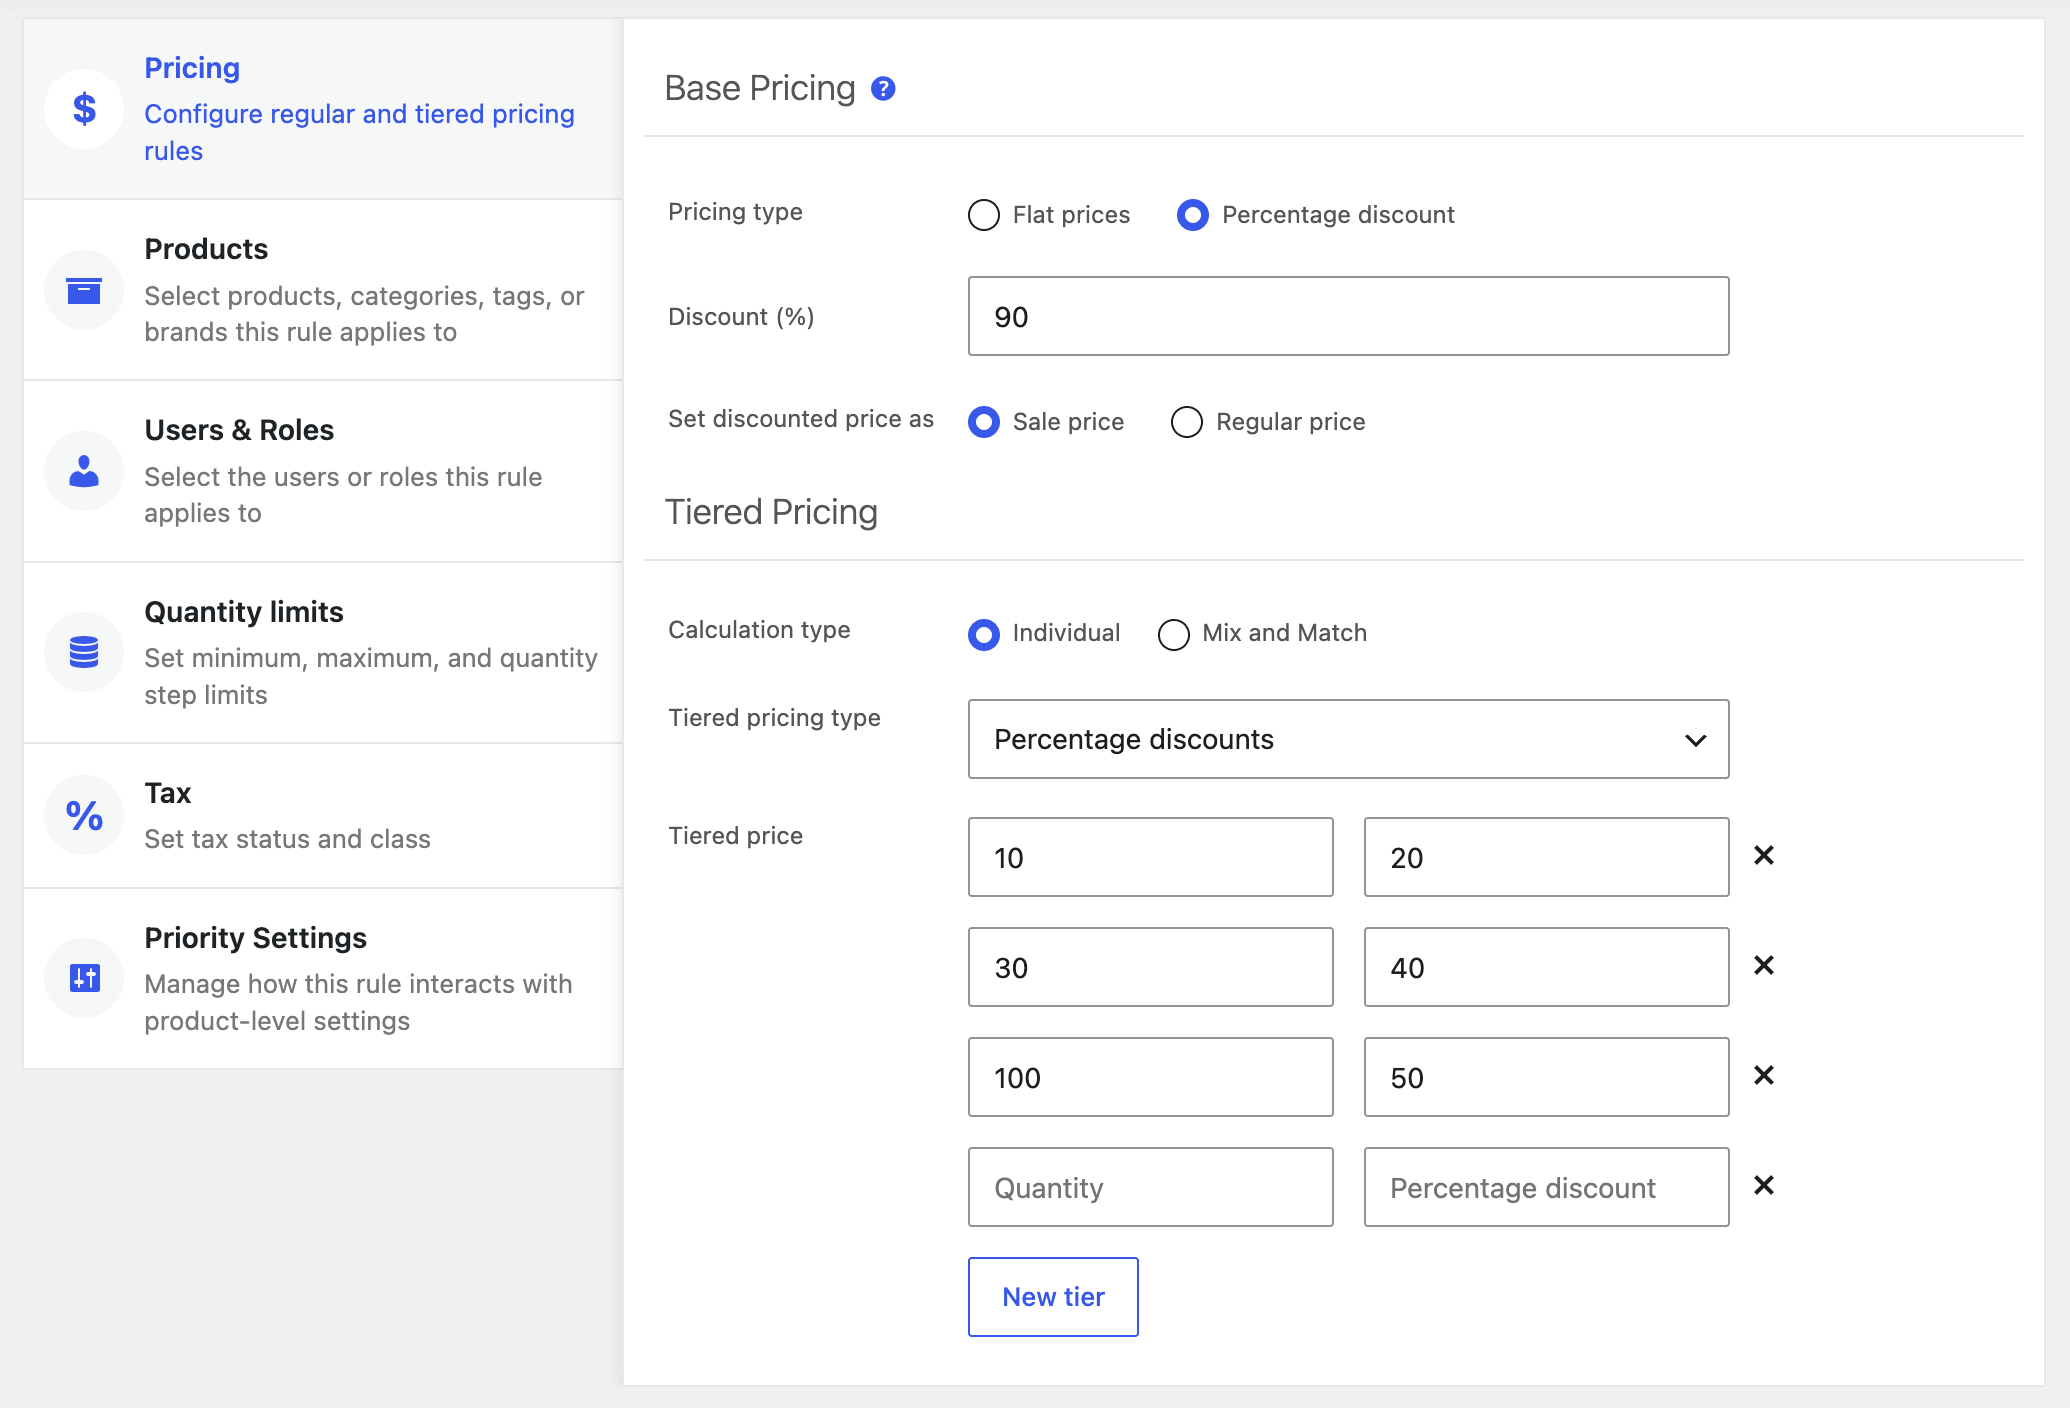Click the Priority Settings sliders icon

pos(84,978)
